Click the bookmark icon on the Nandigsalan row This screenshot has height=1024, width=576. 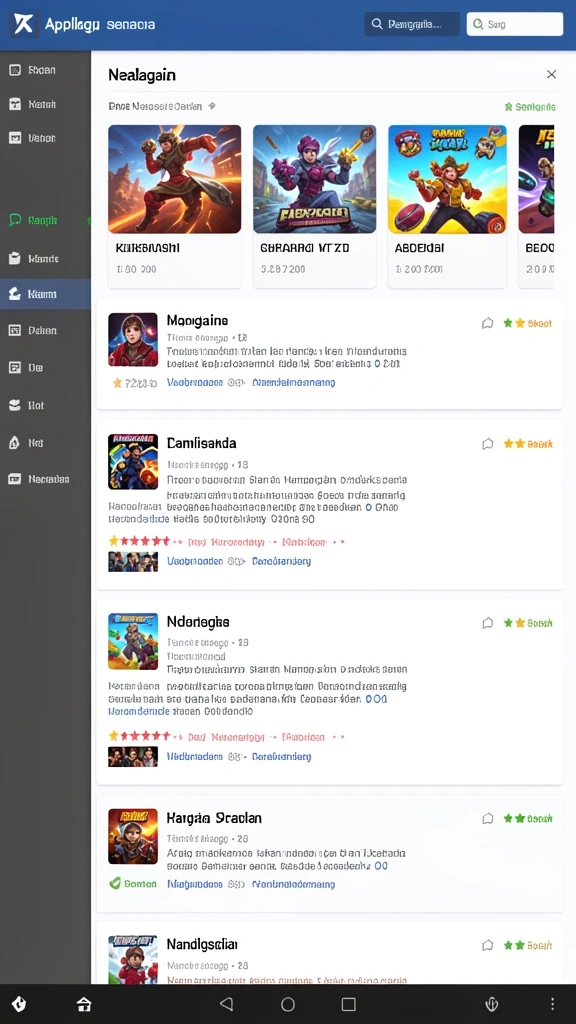click(x=487, y=945)
